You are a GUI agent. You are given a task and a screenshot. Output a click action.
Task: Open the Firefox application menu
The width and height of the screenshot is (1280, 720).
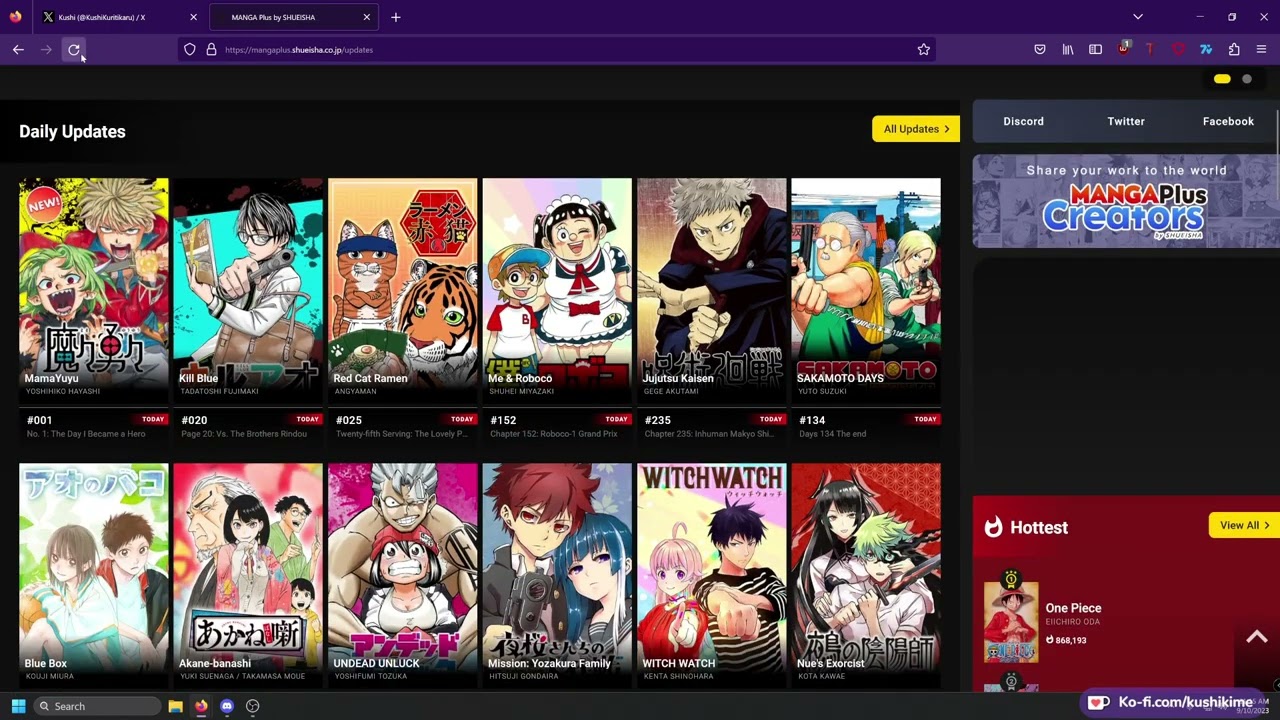(x=1261, y=49)
